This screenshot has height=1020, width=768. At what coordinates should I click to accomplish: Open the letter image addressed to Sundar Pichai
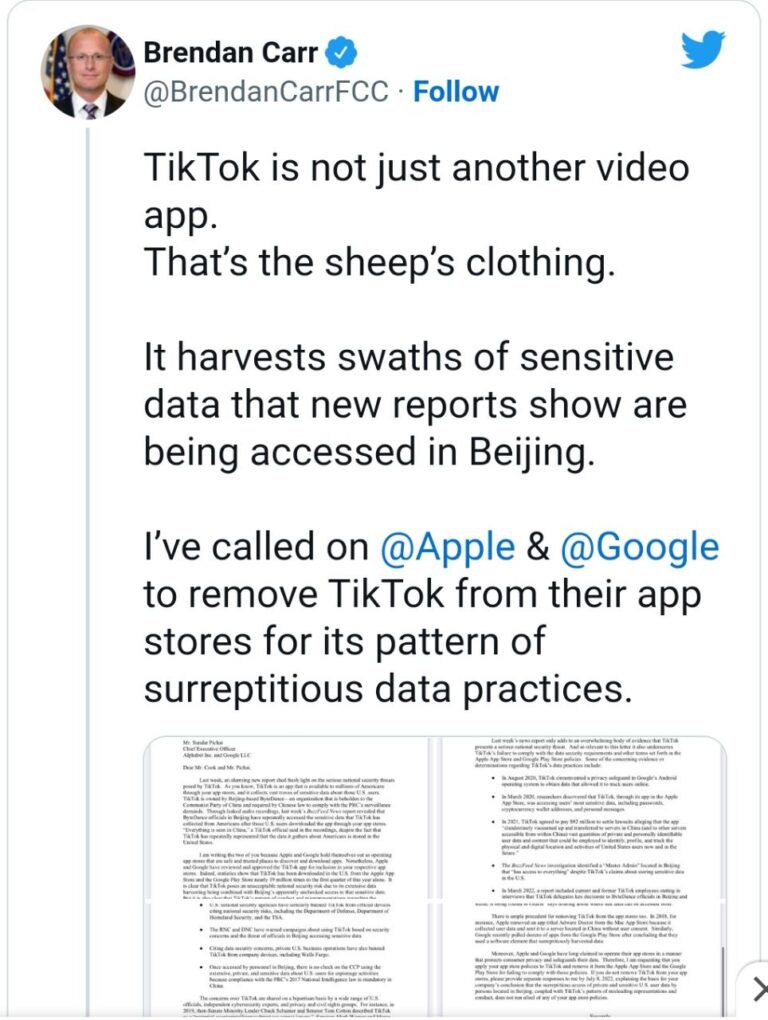(284, 830)
